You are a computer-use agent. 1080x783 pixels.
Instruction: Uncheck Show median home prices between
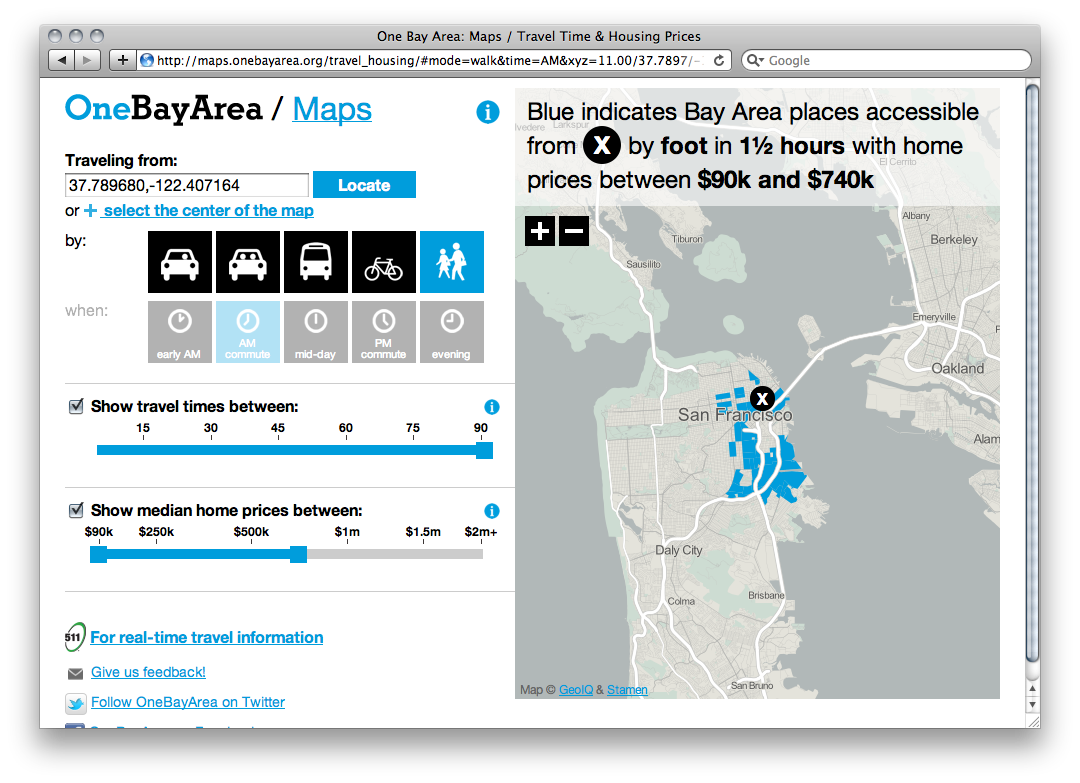pyautogui.click(x=76, y=510)
